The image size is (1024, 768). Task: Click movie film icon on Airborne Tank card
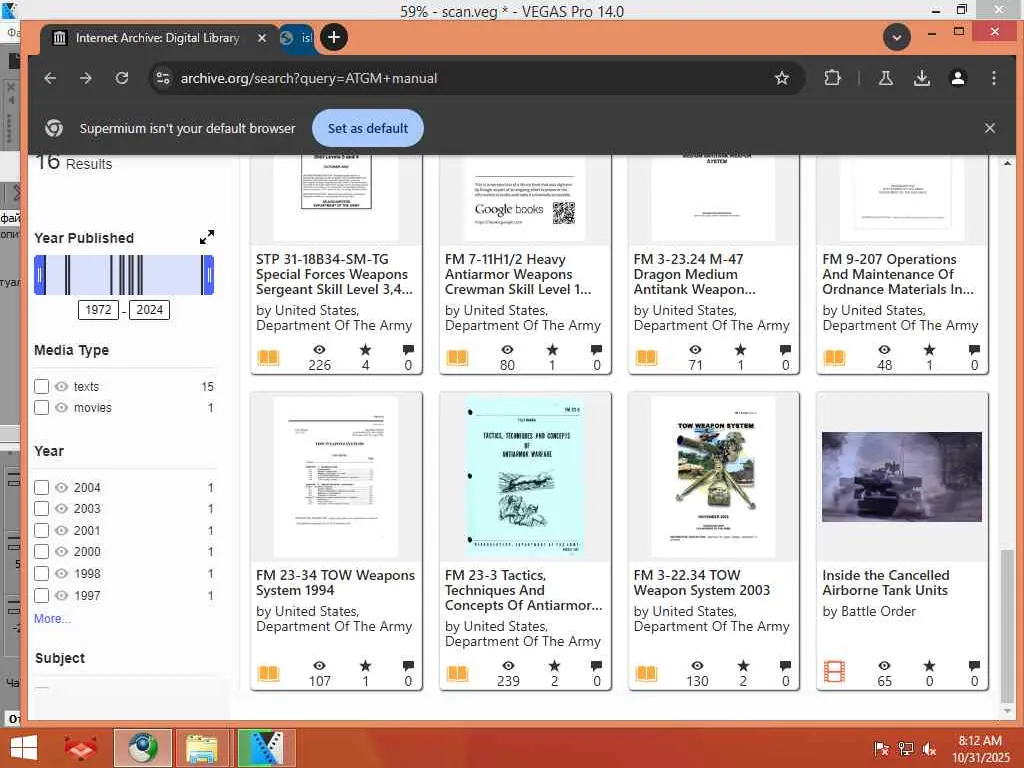pos(834,672)
